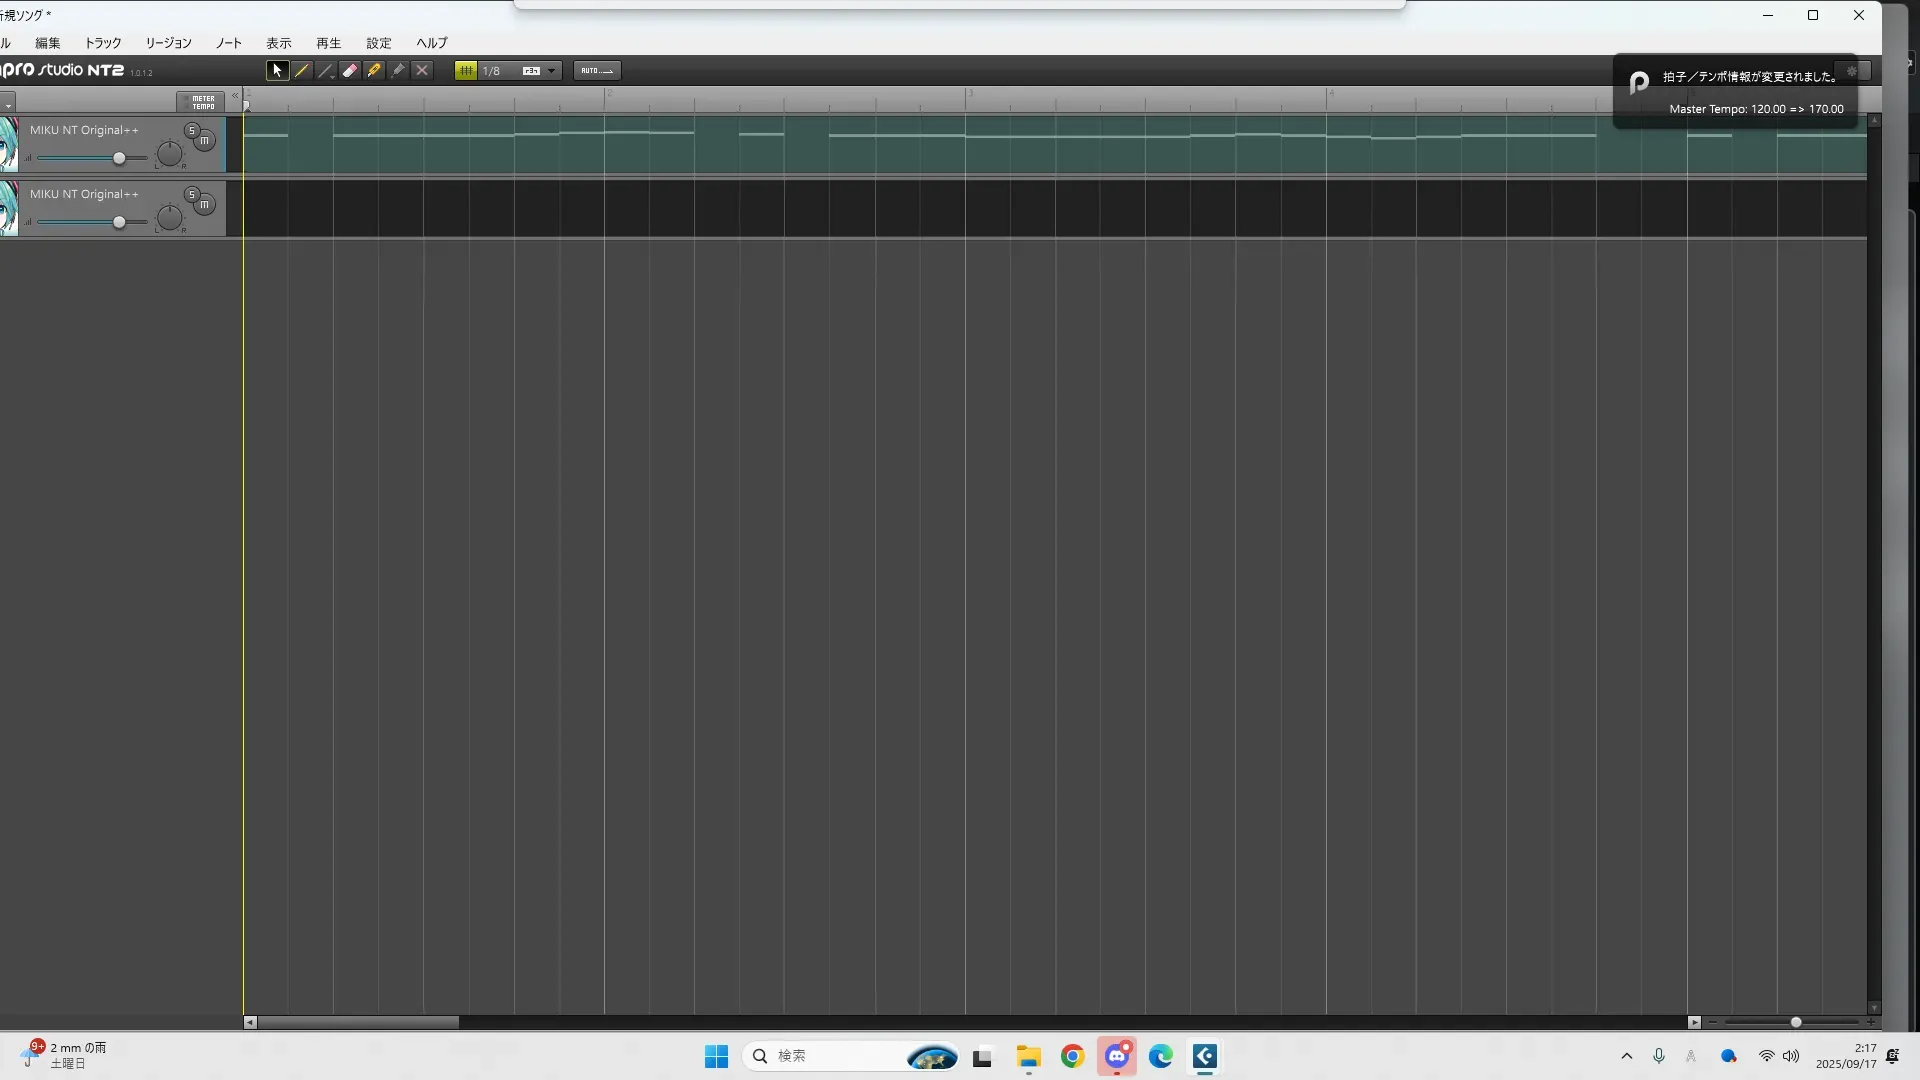
Task: Adjust first track volume slider knob
Action: [119, 158]
